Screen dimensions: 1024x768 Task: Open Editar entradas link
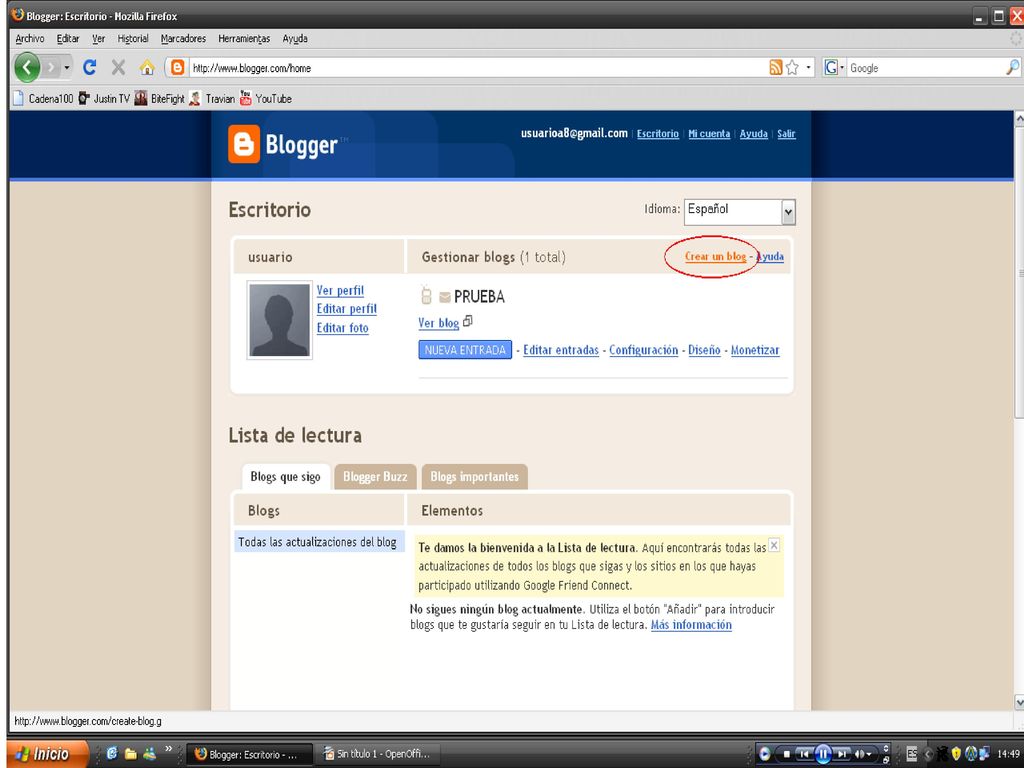click(561, 350)
